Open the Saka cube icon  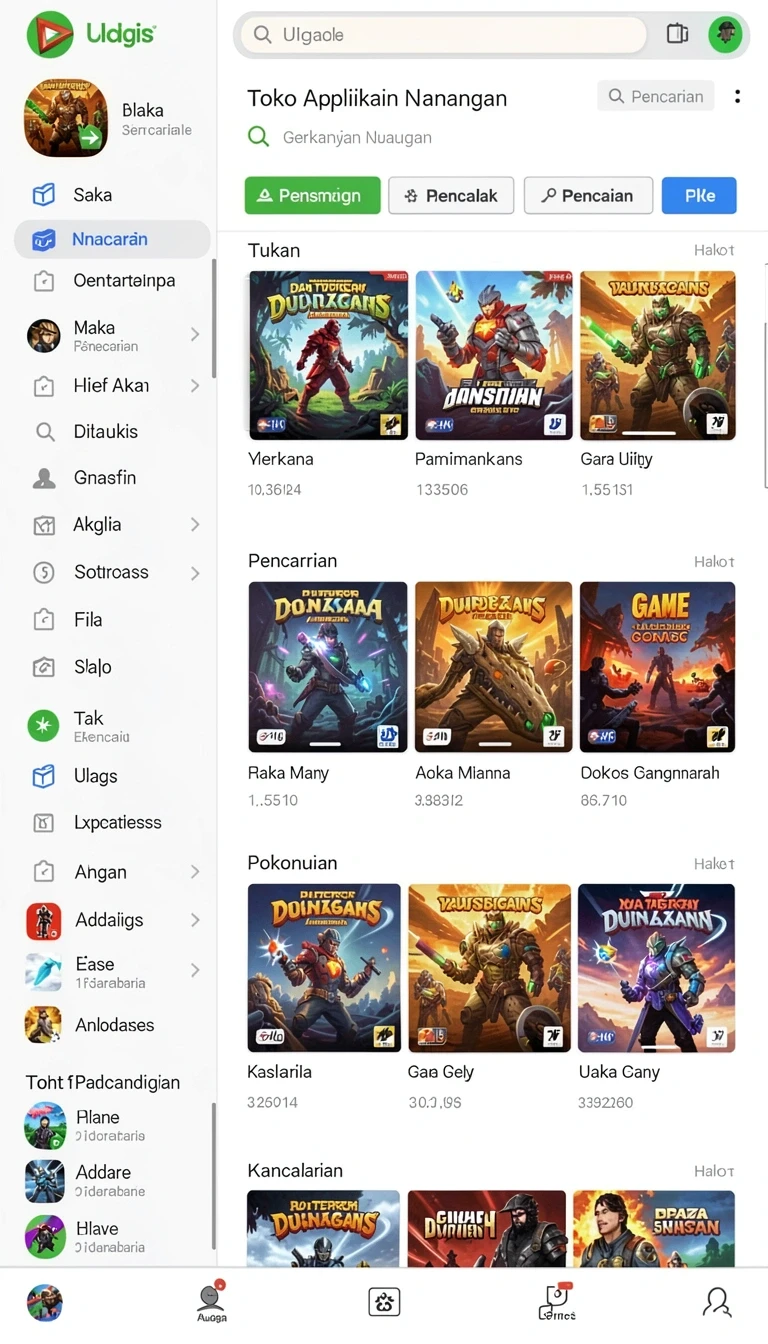43,195
